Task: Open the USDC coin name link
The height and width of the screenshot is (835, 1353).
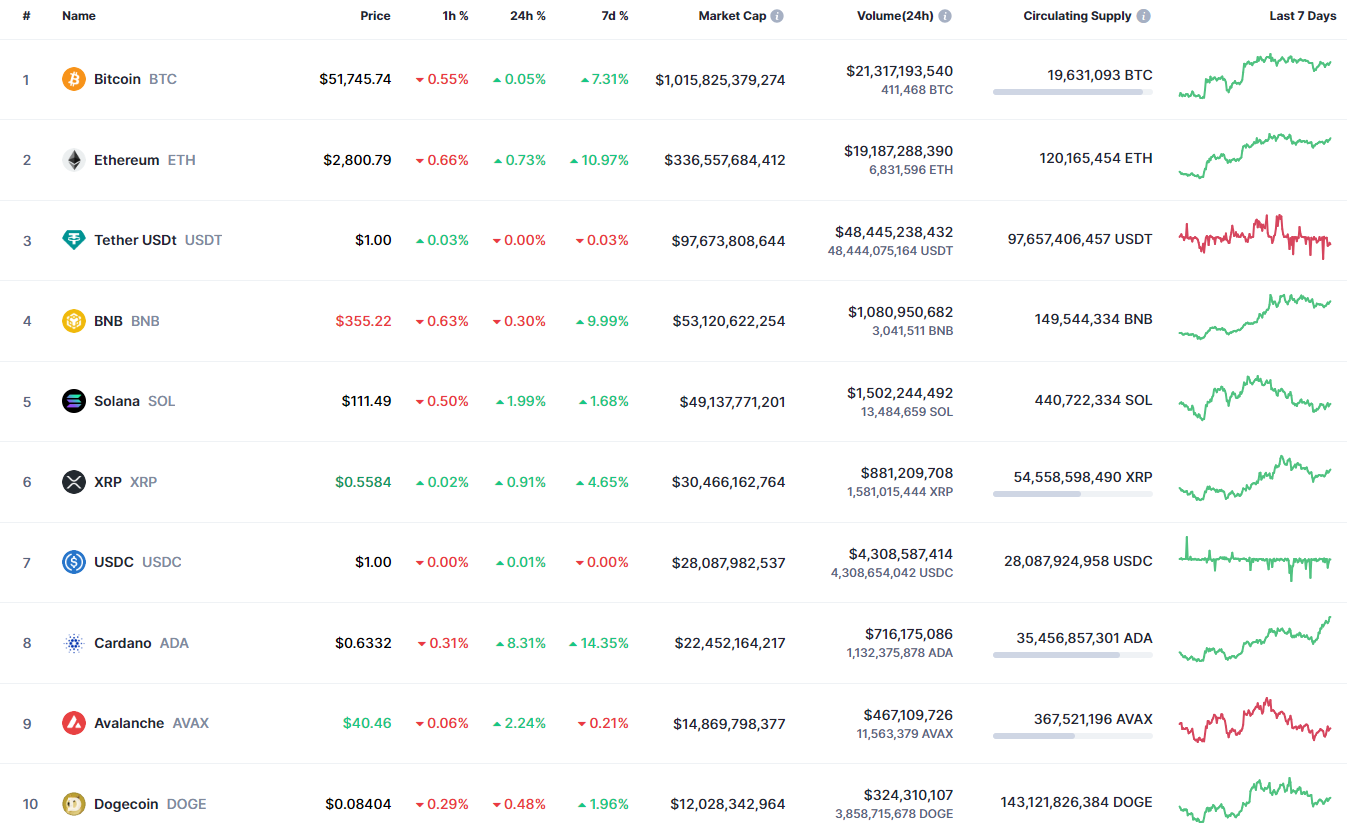Action: [114, 562]
